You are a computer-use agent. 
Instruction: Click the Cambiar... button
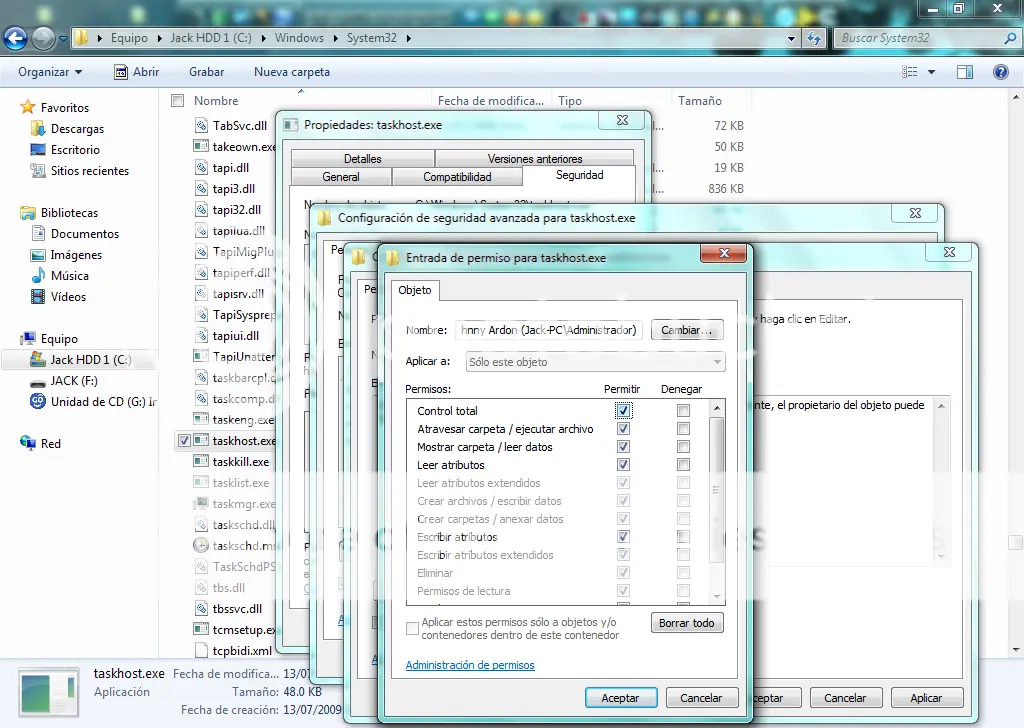pyautogui.click(x=686, y=330)
